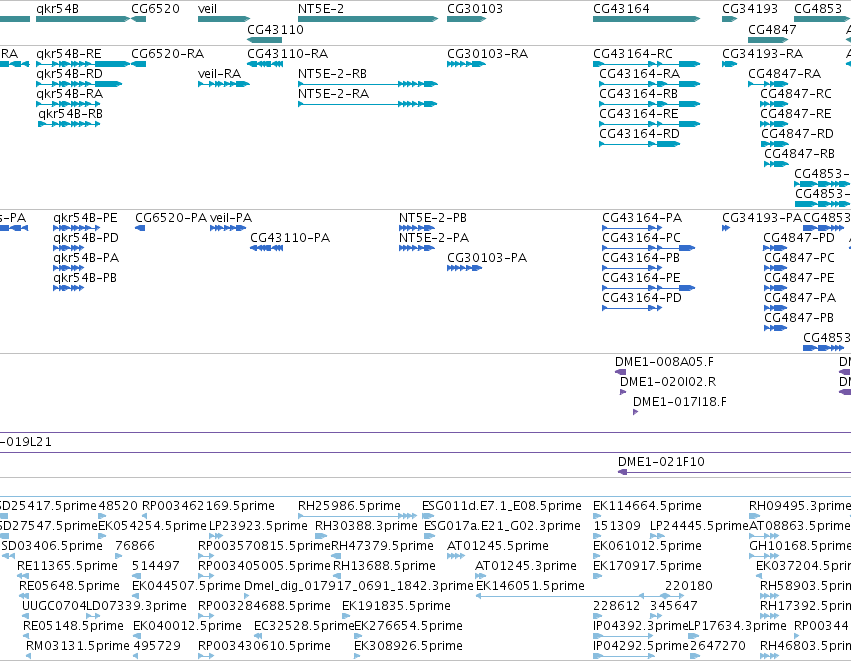Select EST EK191835.5prime
This screenshot has width=851, height=661.
tap(396, 606)
